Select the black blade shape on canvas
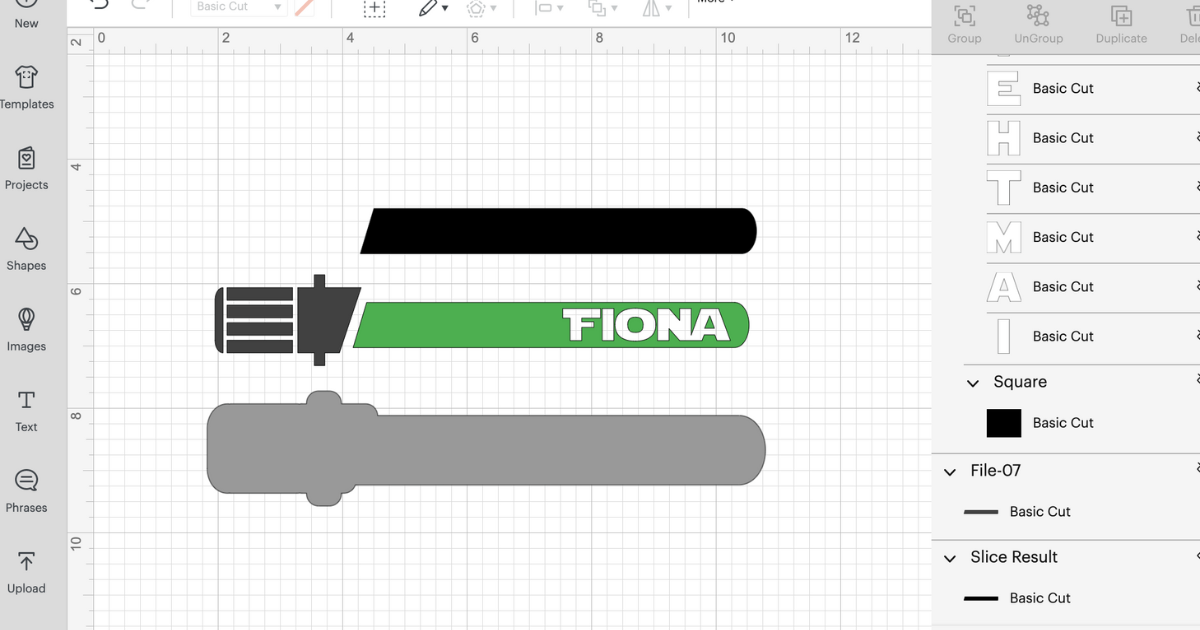 (x=558, y=231)
